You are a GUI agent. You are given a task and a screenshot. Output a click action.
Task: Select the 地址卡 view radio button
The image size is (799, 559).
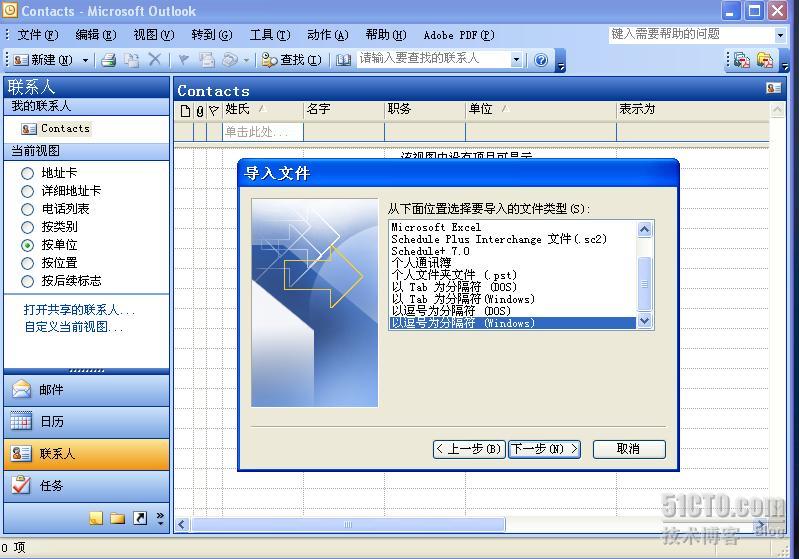pyautogui.click(x=28, y=173)
